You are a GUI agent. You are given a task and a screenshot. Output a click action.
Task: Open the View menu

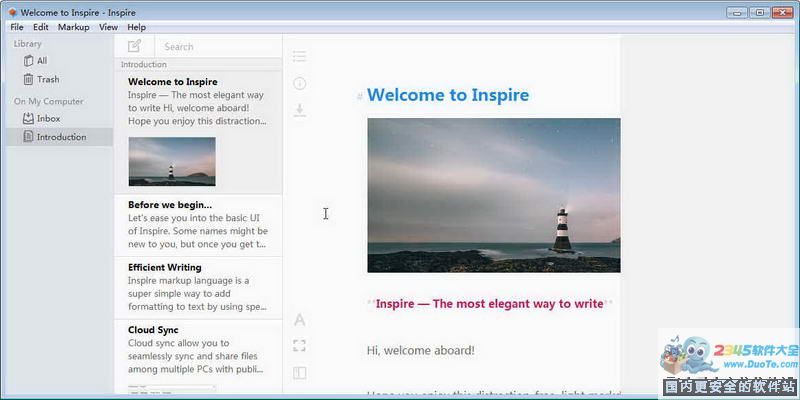108,27
